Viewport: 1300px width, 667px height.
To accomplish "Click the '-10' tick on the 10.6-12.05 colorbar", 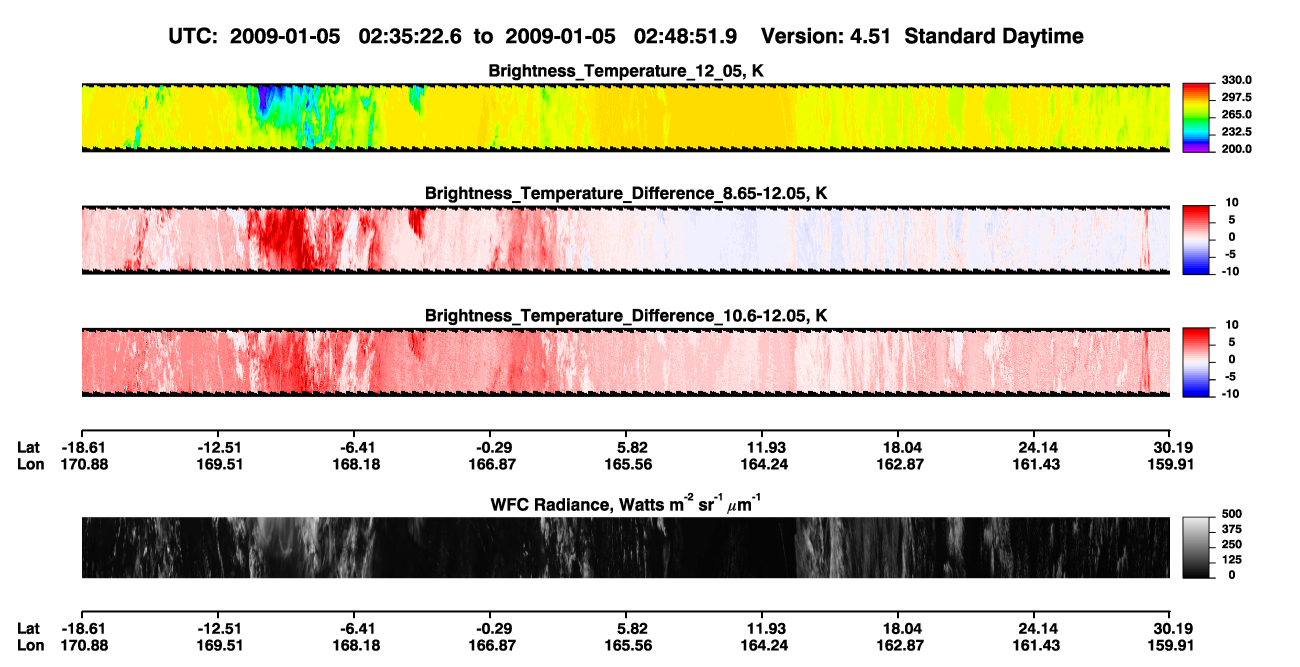I will point(1232,394).
